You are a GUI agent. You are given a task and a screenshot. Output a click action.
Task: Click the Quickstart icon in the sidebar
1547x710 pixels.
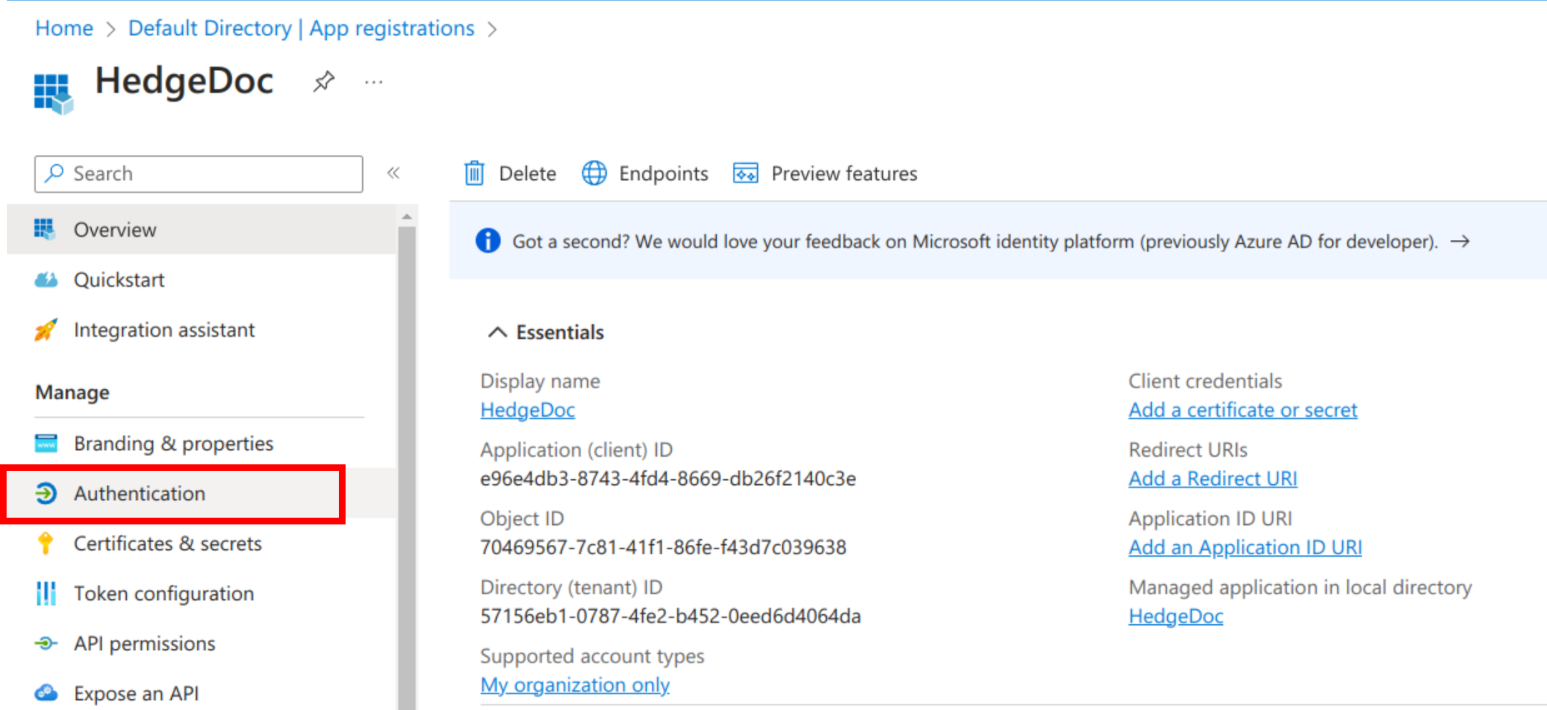45,280
